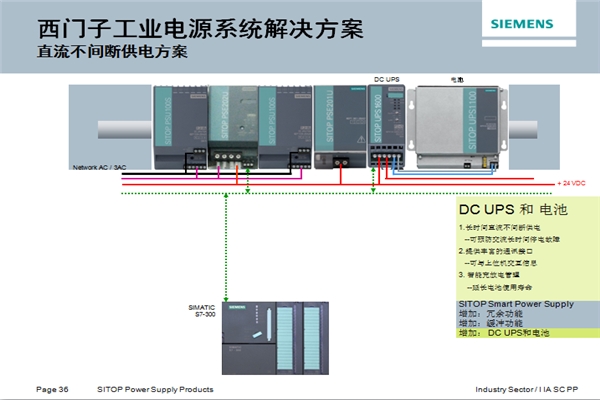Click the text "SITOP Smart Power Supply"
Screen dimensions: 600x400
[x=516, y=304]
